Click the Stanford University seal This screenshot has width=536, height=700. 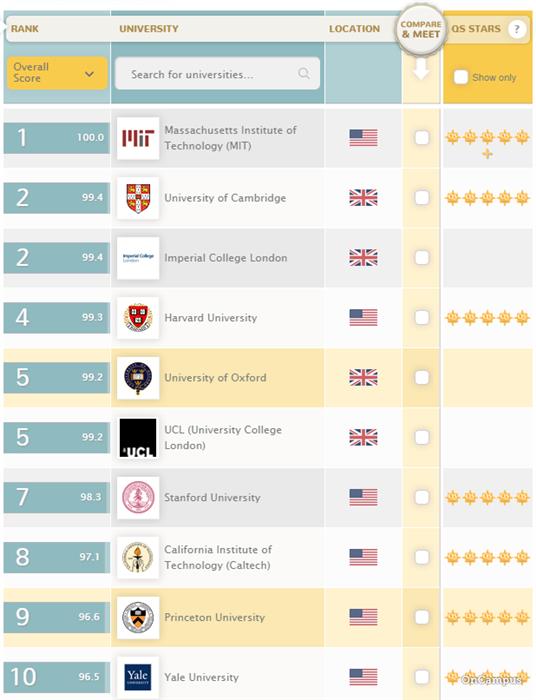click(138, 497)
